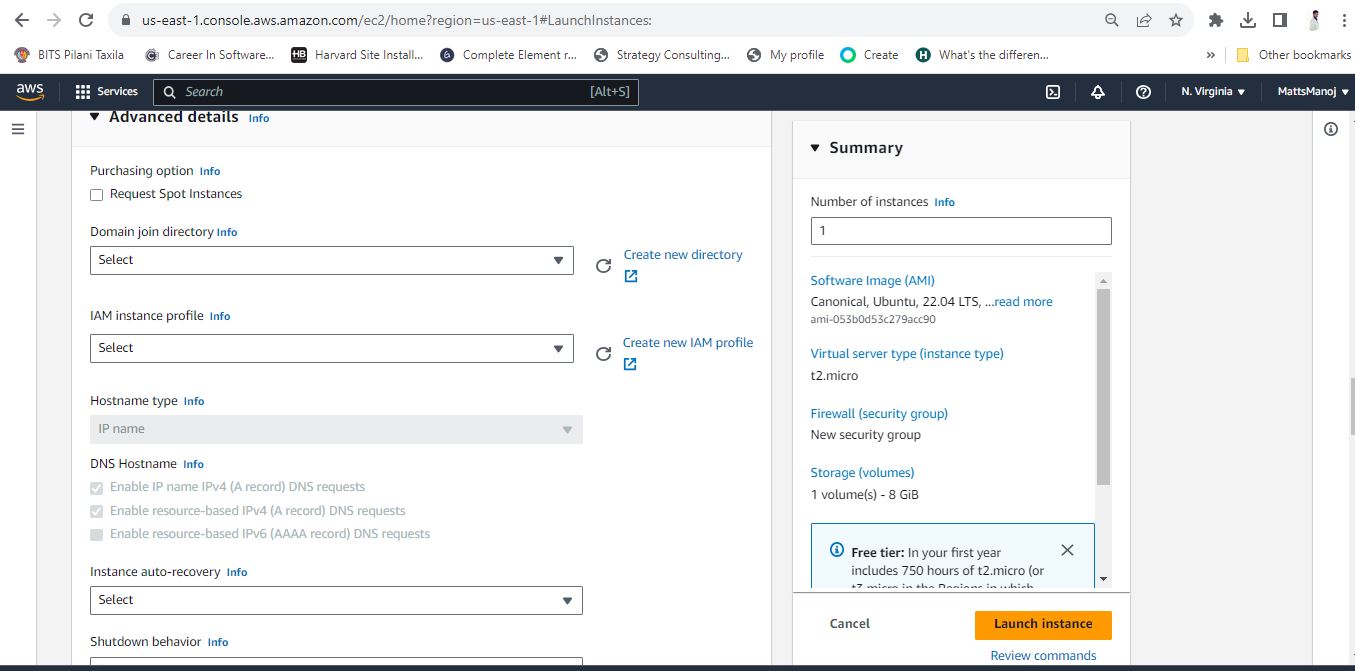Open the notifications bell icon

coord(1098,92)
